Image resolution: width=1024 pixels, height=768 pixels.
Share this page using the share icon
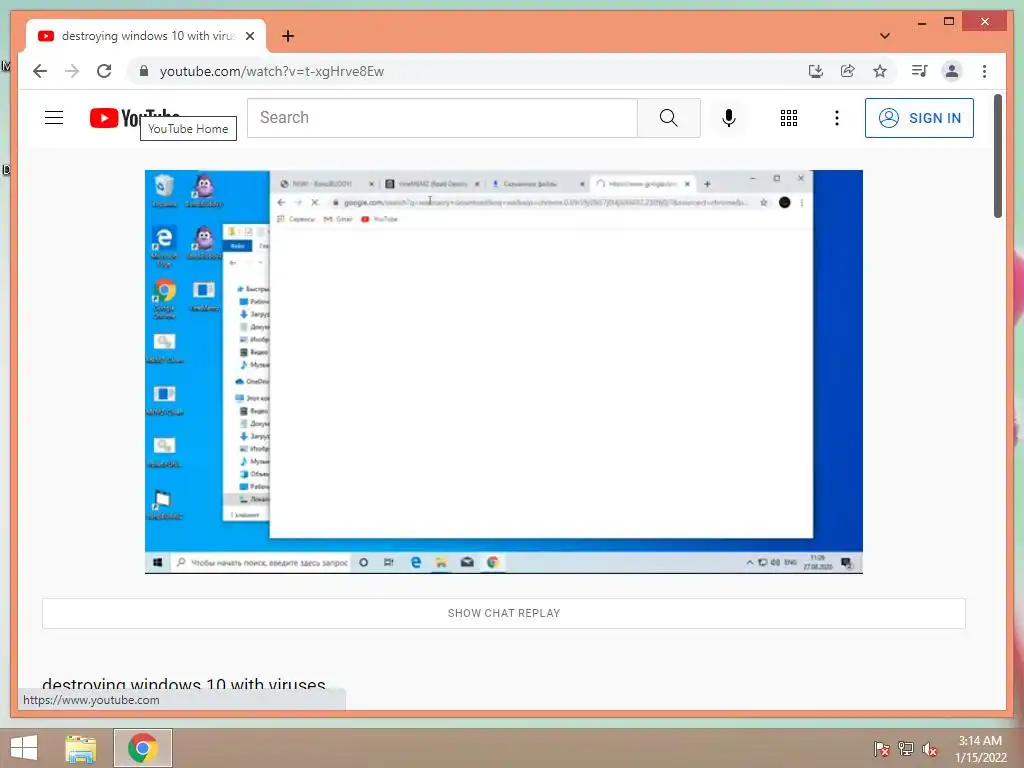(x=847, y=71)
